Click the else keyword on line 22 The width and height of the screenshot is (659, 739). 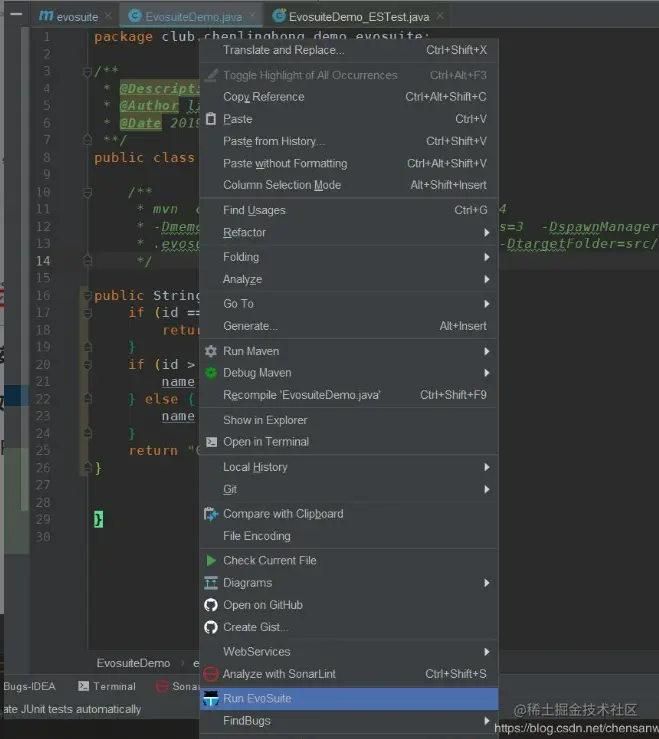[162, 399]
